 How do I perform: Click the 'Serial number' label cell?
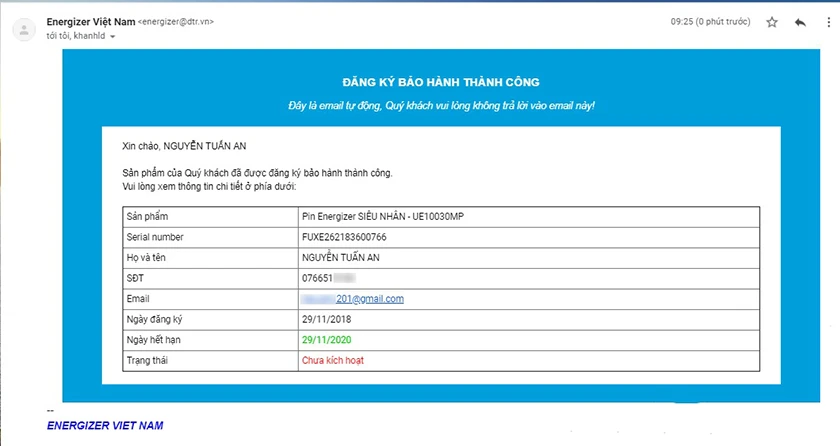click(x=211, y=237)
